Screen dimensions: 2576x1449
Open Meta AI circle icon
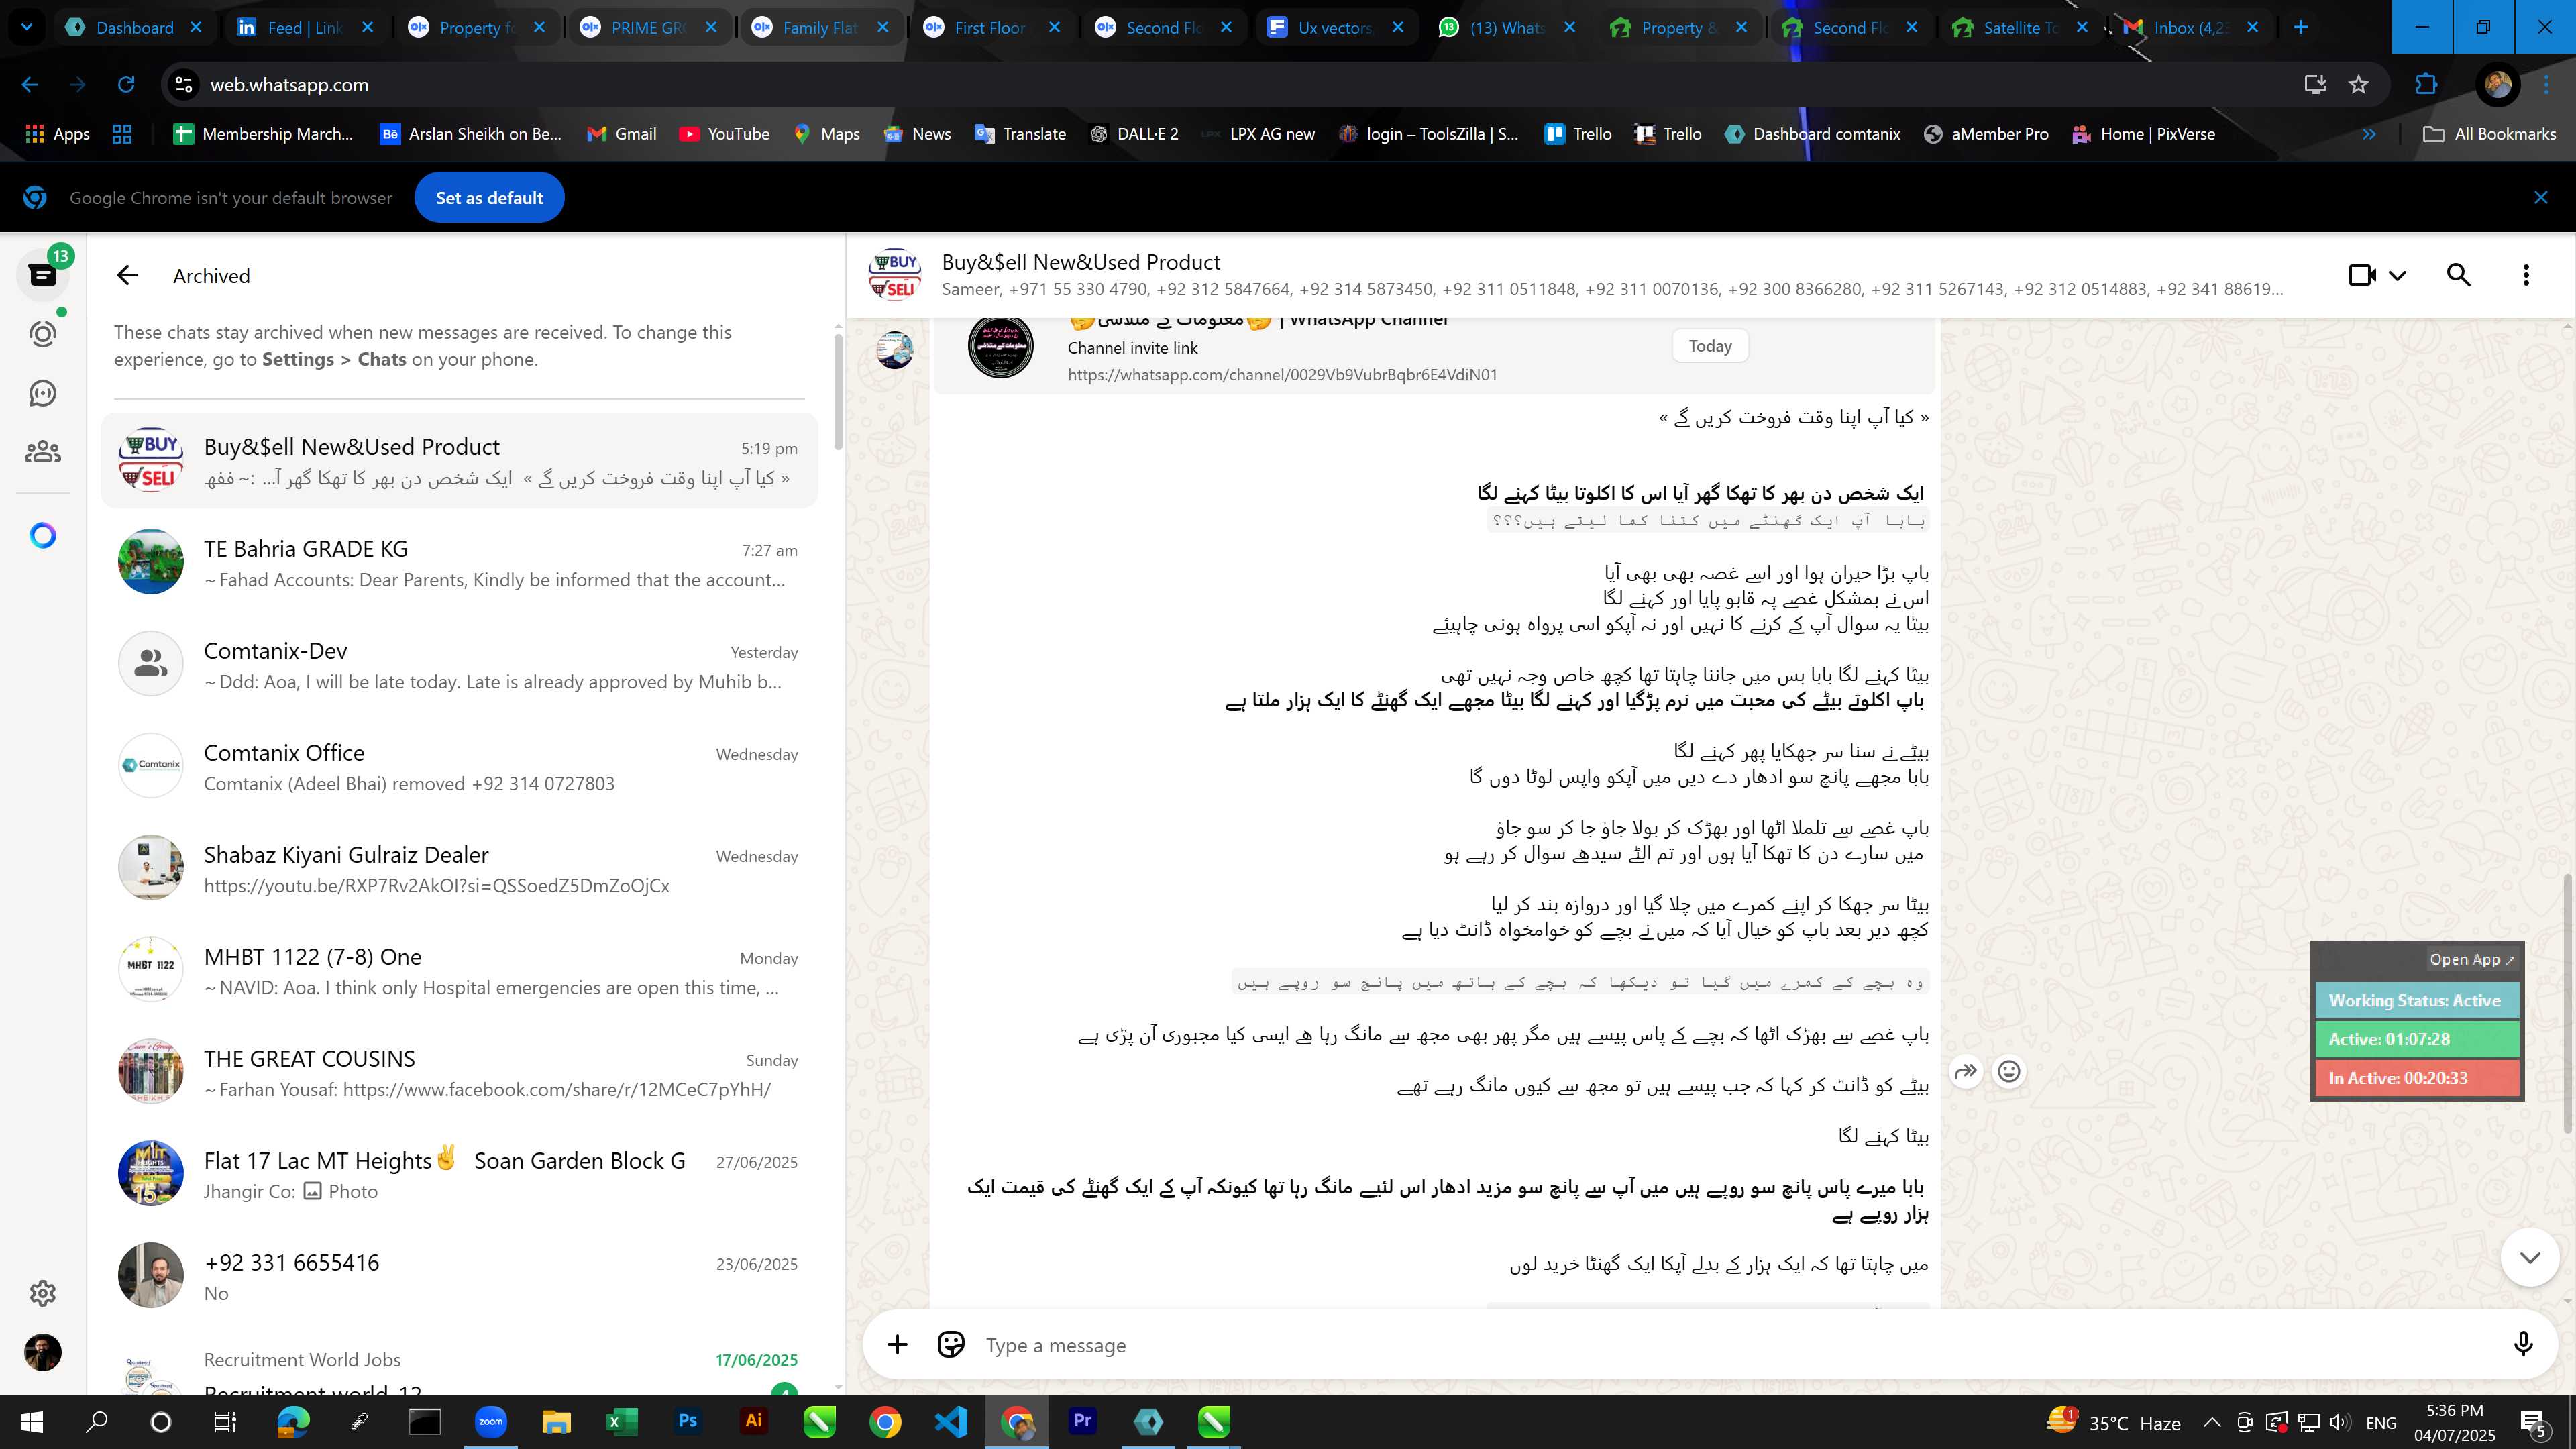click(x=42, y=536)
